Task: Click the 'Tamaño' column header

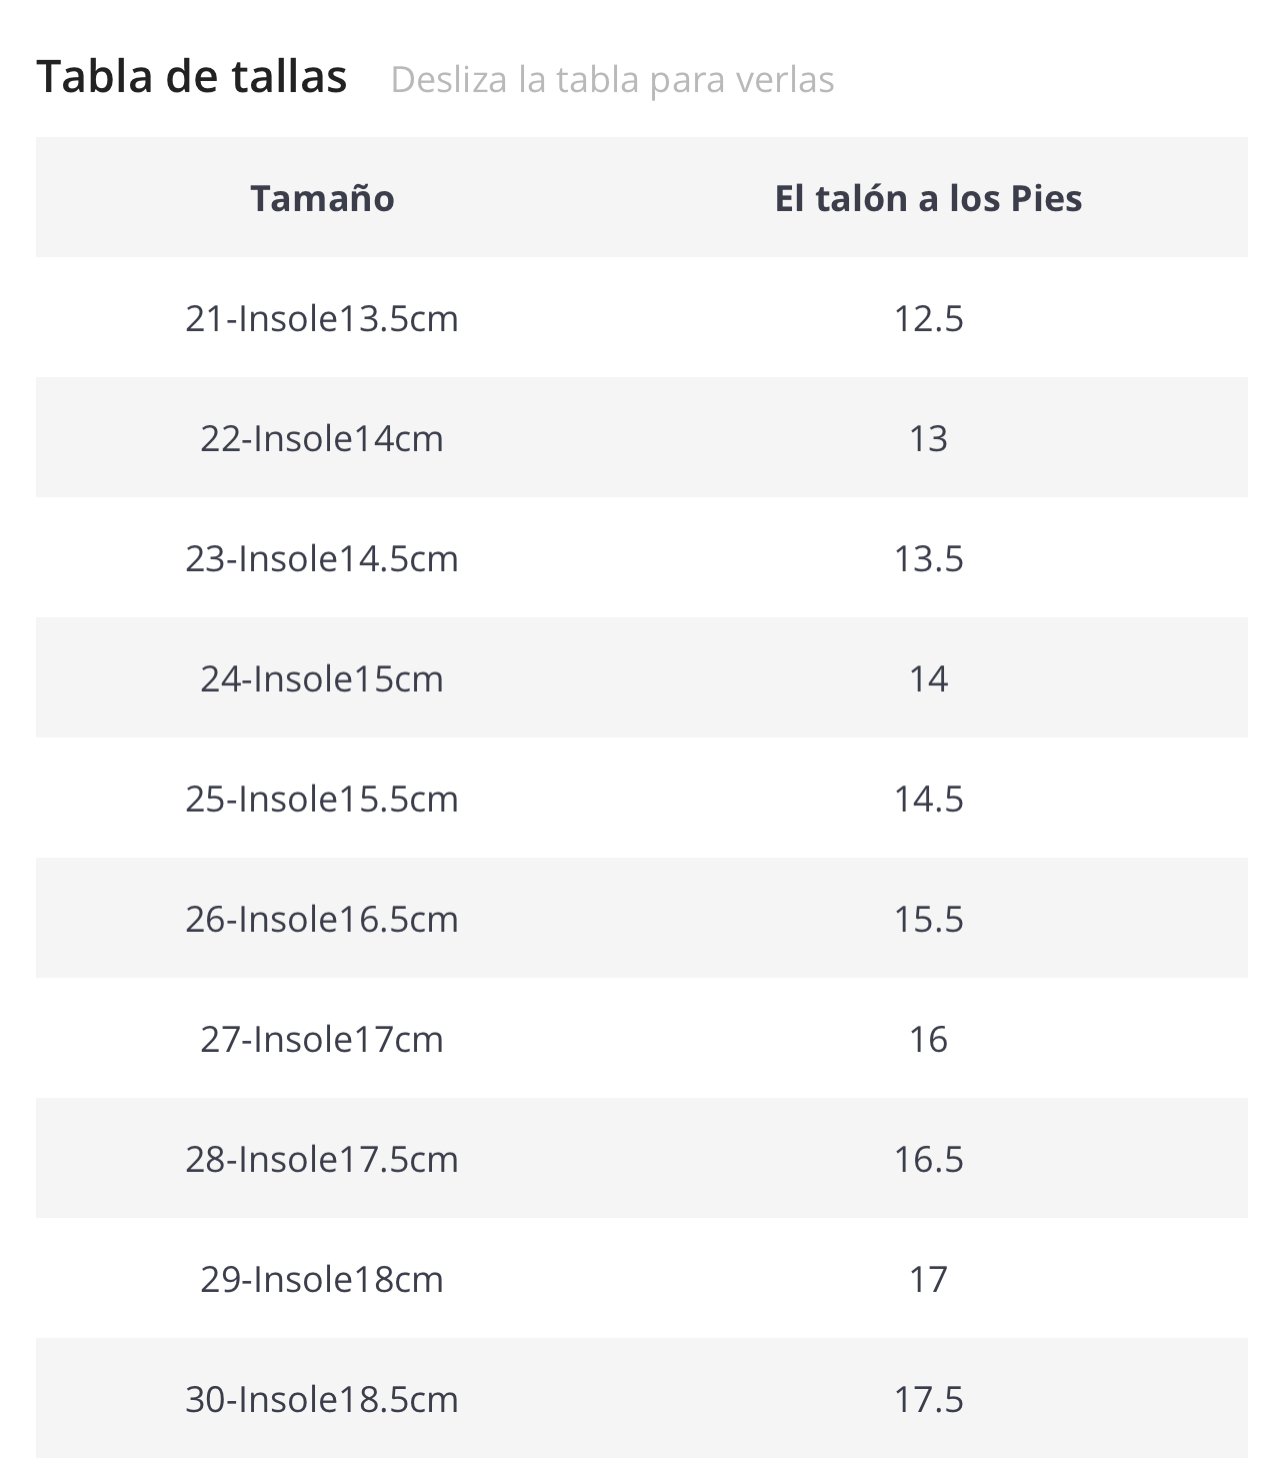Action: (322, 198)
